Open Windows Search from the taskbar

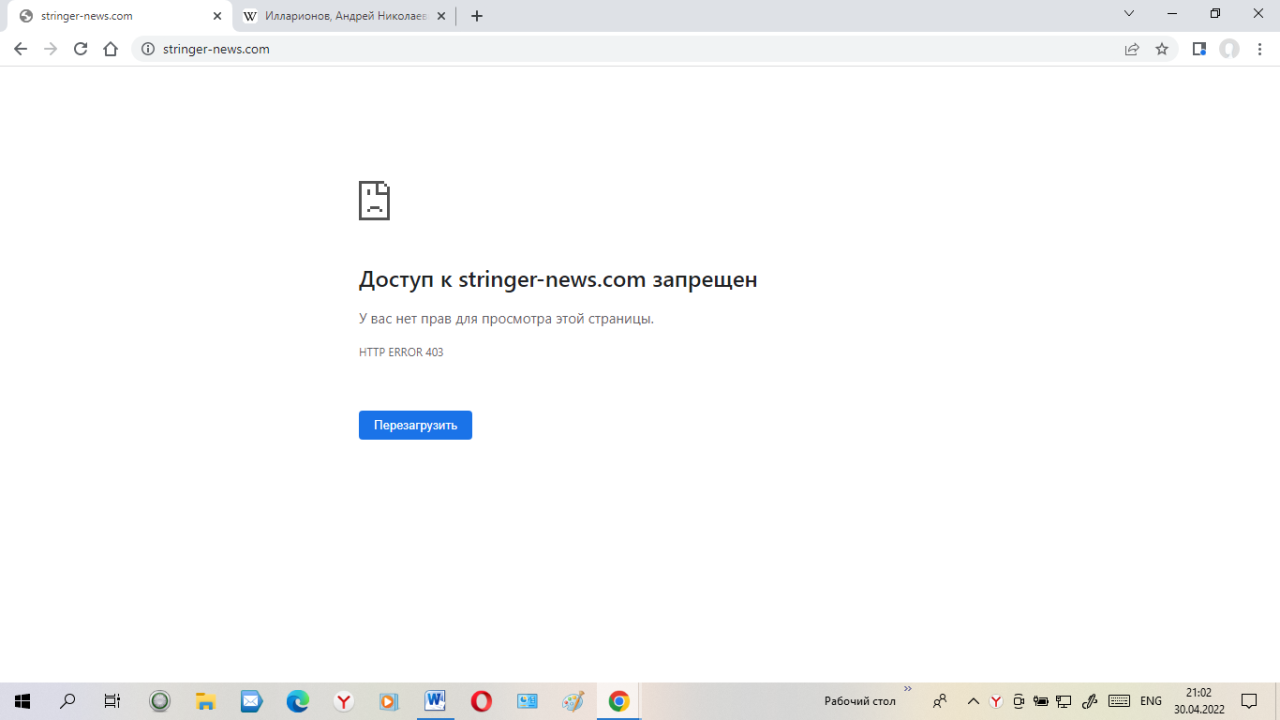[x=68, y=701]
